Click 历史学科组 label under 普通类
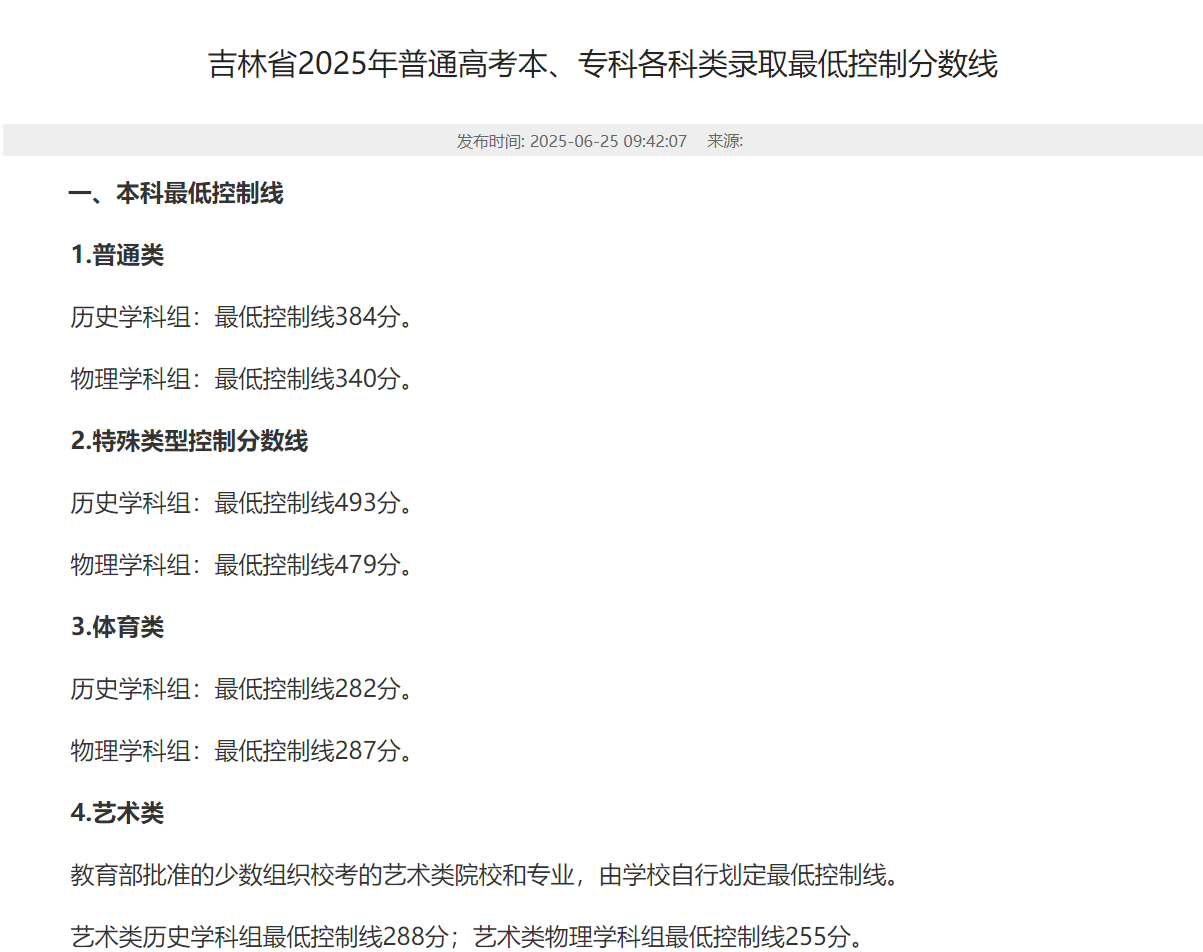1203x952 pixels. tap(130, 318)
